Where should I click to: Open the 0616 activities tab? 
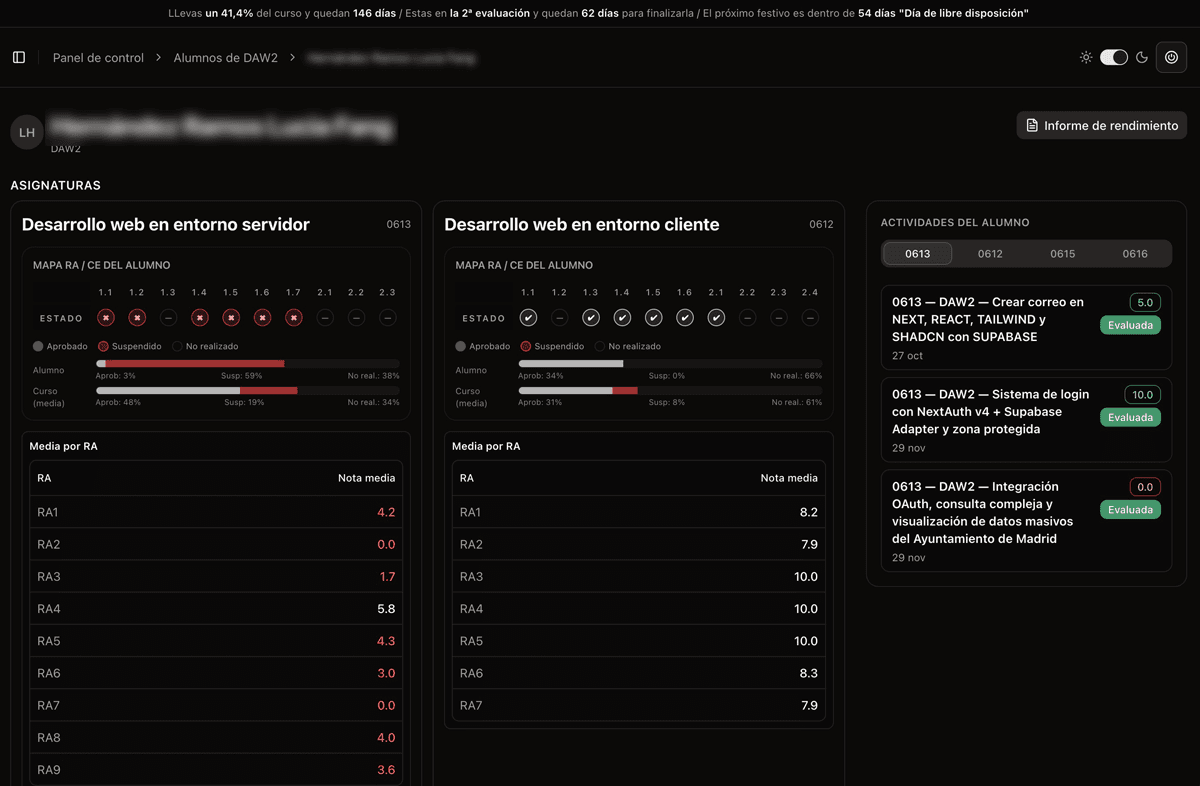1134,254
